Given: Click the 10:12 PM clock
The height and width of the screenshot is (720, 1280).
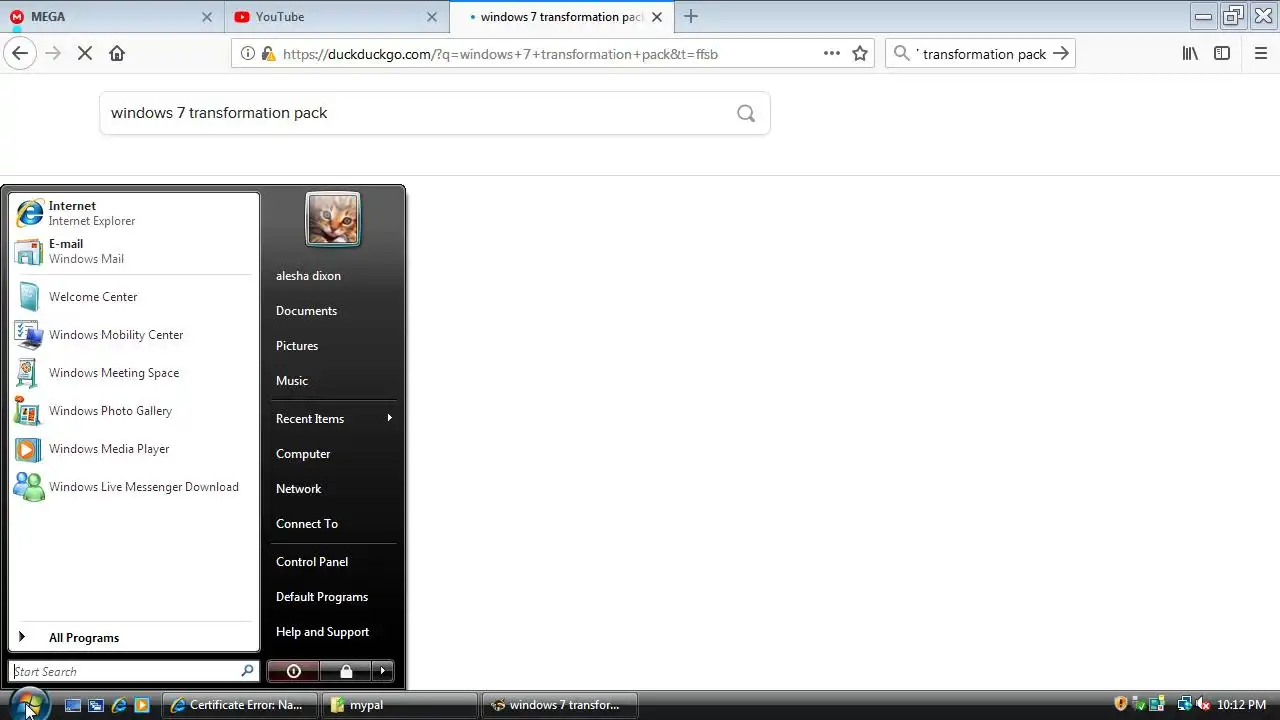Looking at the screenshot, I should click(x=1241, y=705).
